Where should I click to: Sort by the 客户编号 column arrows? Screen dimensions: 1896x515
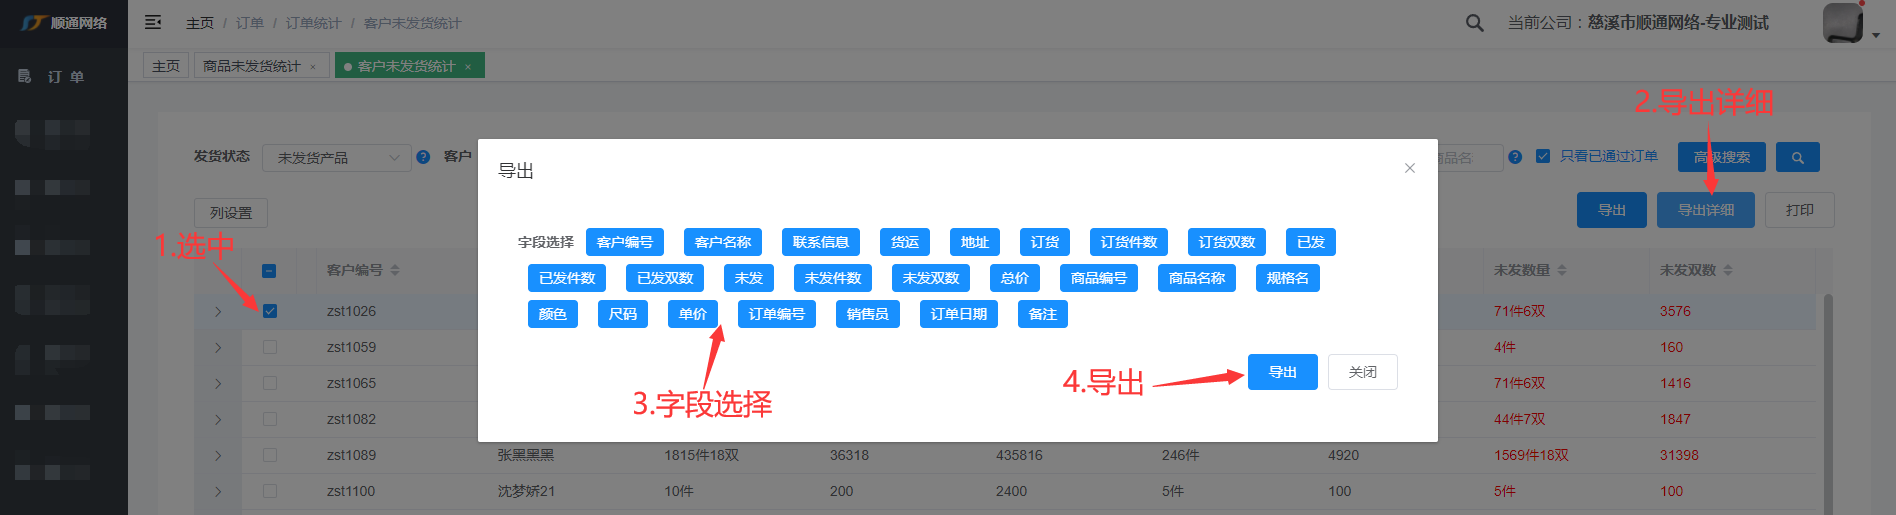click(395, 271)
